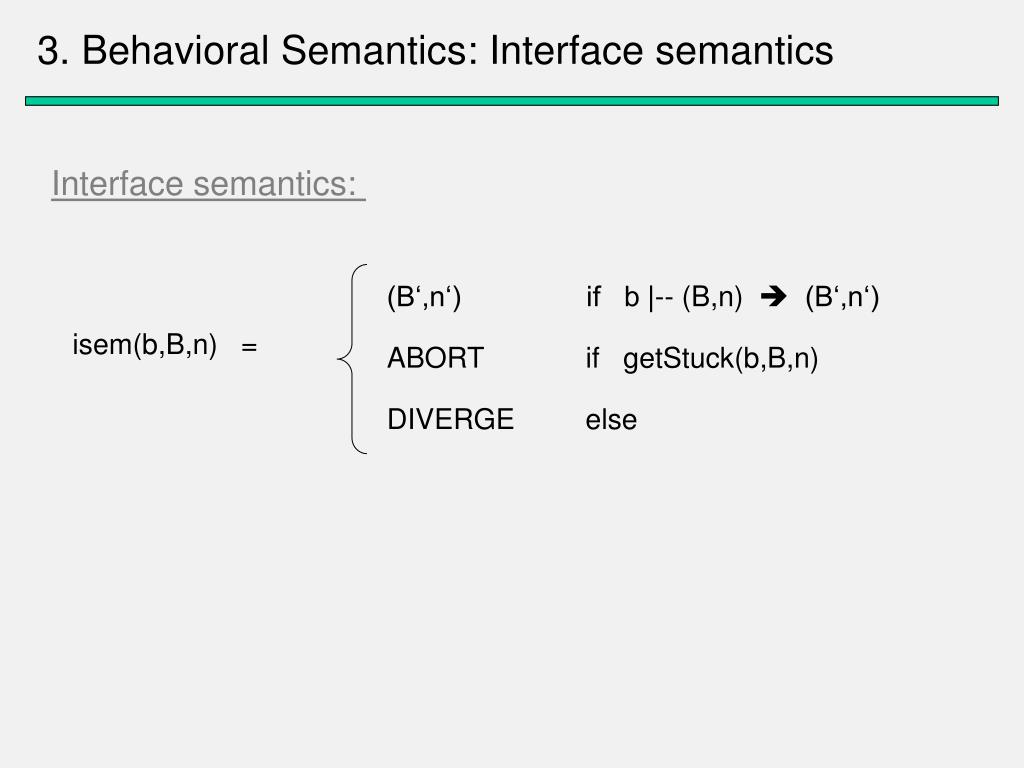Viewport: 1024px width, 768px height.
Task: Click the turnstile symbol '|--'
Action: pyautogui.click(x=661, y=297)
